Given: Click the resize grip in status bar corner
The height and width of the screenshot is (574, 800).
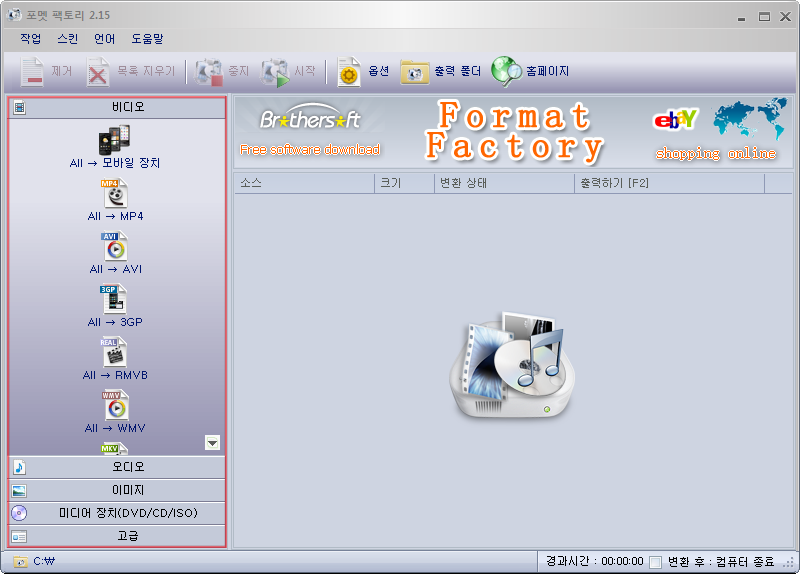Looking at the screenshot, I should (788, 563).
